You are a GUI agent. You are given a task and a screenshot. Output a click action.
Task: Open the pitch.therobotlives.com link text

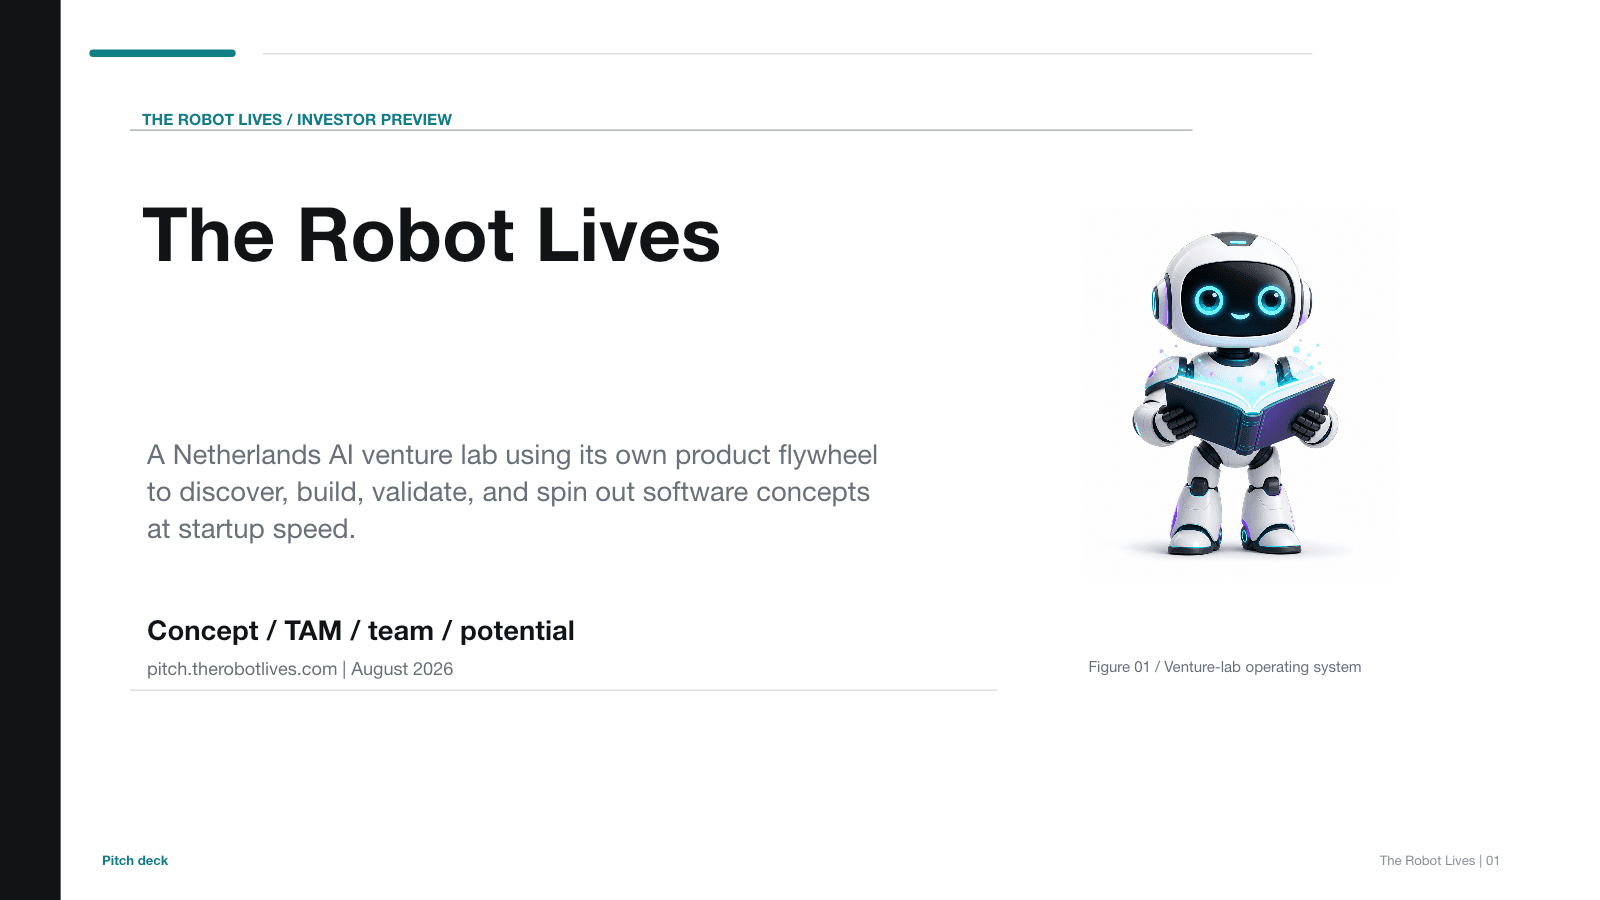(x=242, y=669)
